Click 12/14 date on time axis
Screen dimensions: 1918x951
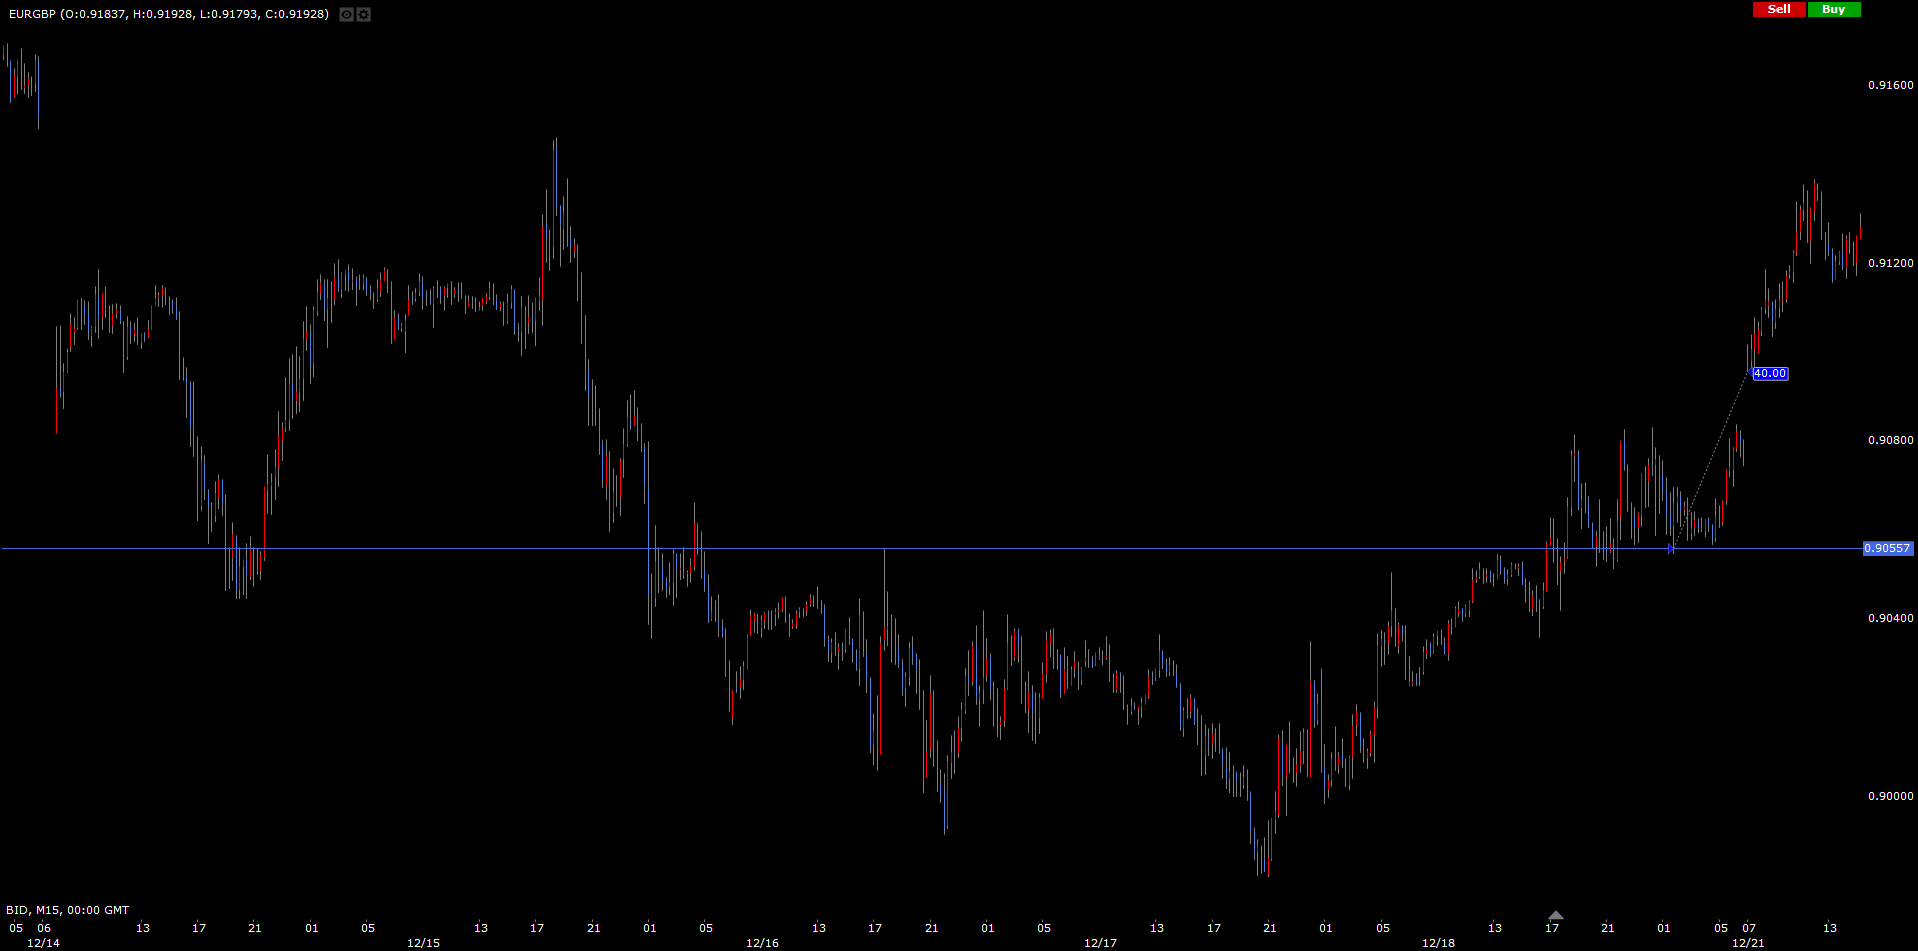[x=43, y=943]
